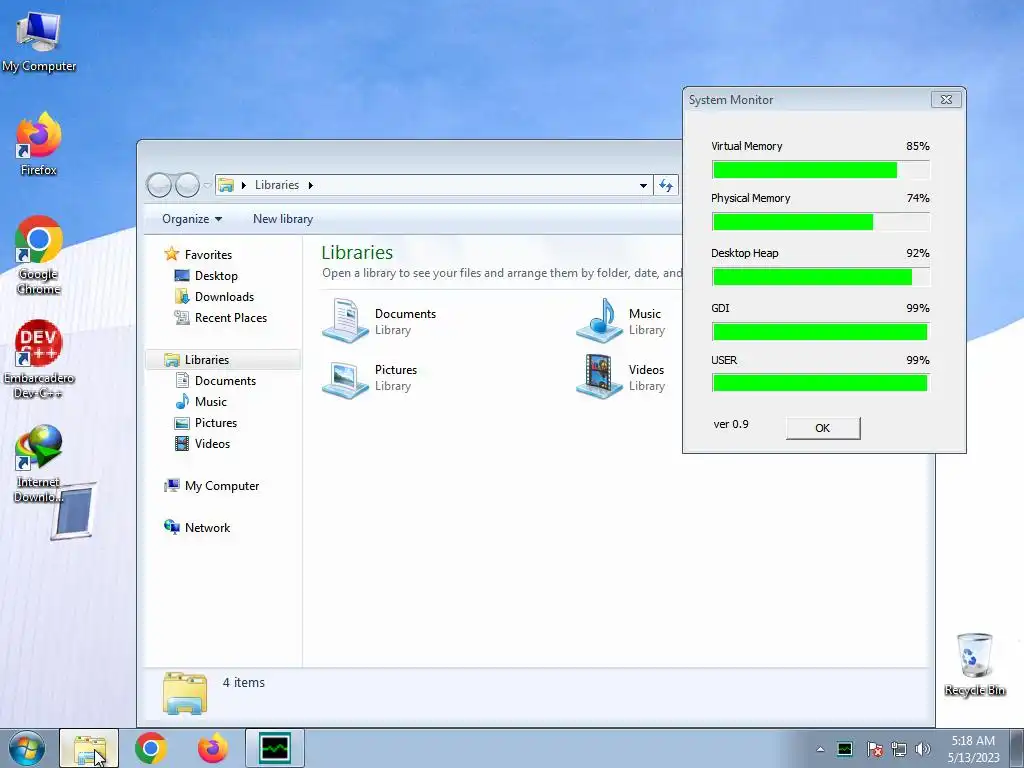Screen dimensions: 1024x768
Task: Expand arrow after Libraries in address bar
Action: (x=311, y=185)
